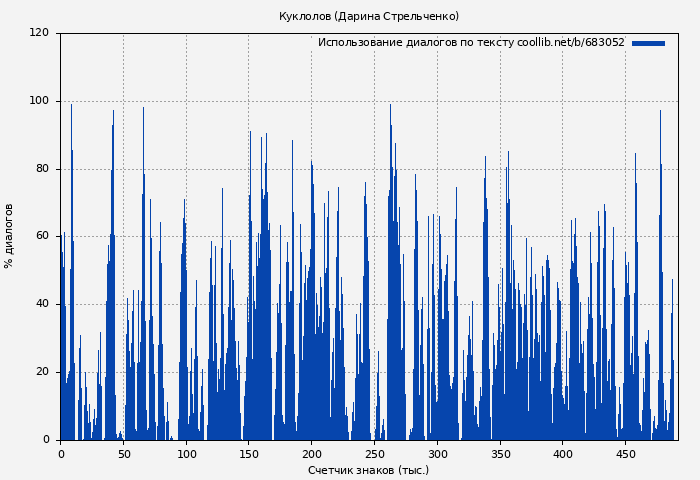
Task: Click the x-axis tick label 300
Action: click(438, 454)
